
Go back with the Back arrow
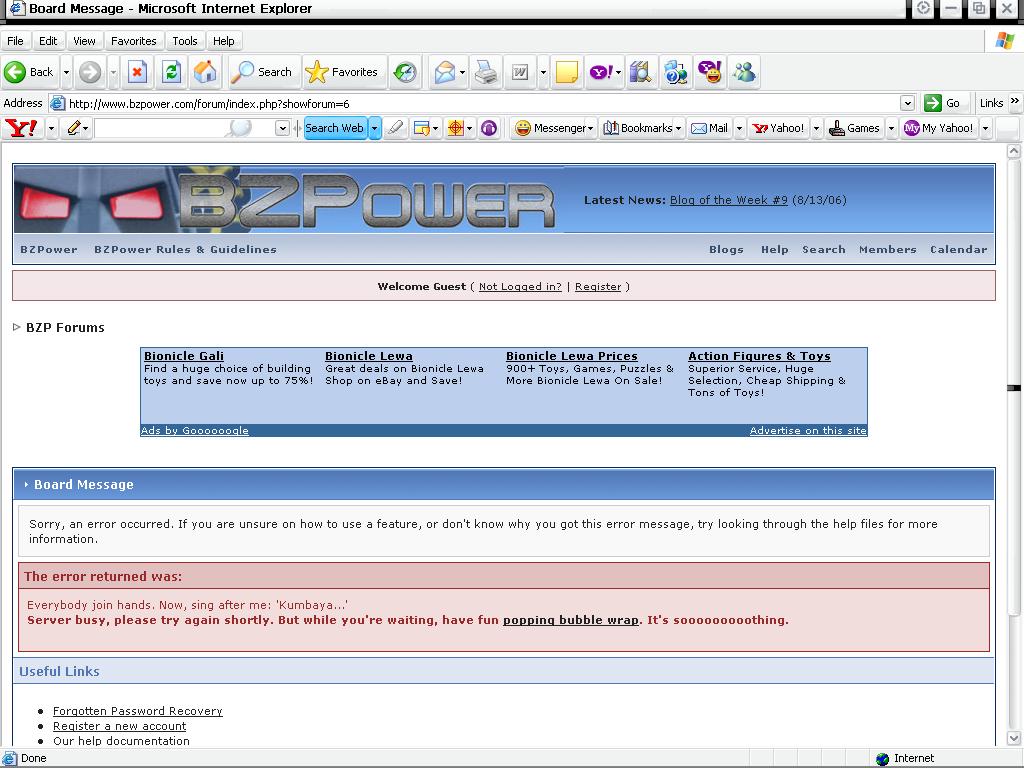pos(29,72)
